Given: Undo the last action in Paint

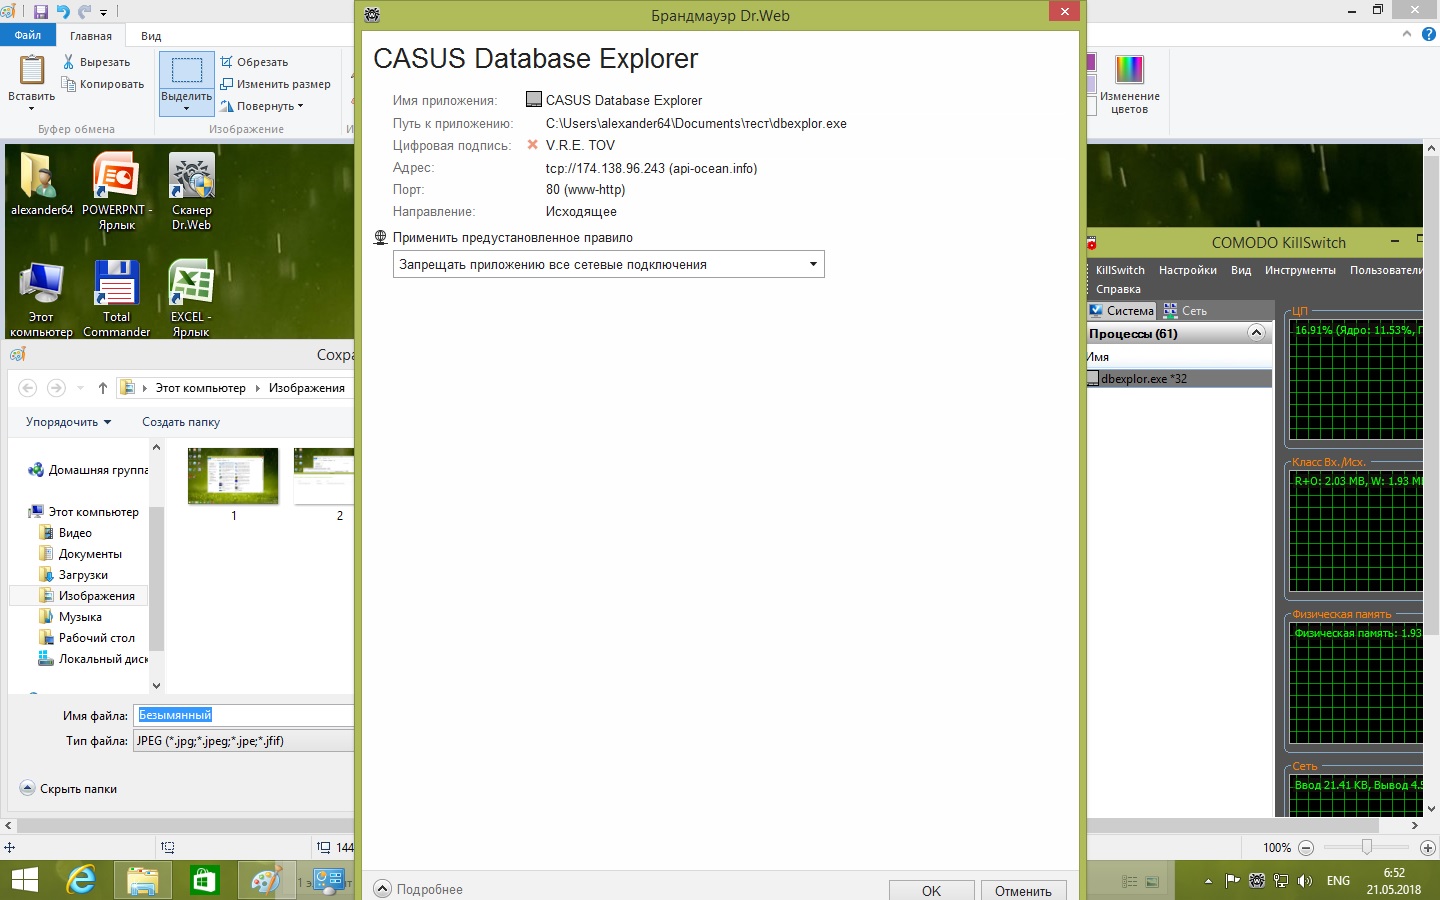Looking at the screenshot, I should click(63, 12).
